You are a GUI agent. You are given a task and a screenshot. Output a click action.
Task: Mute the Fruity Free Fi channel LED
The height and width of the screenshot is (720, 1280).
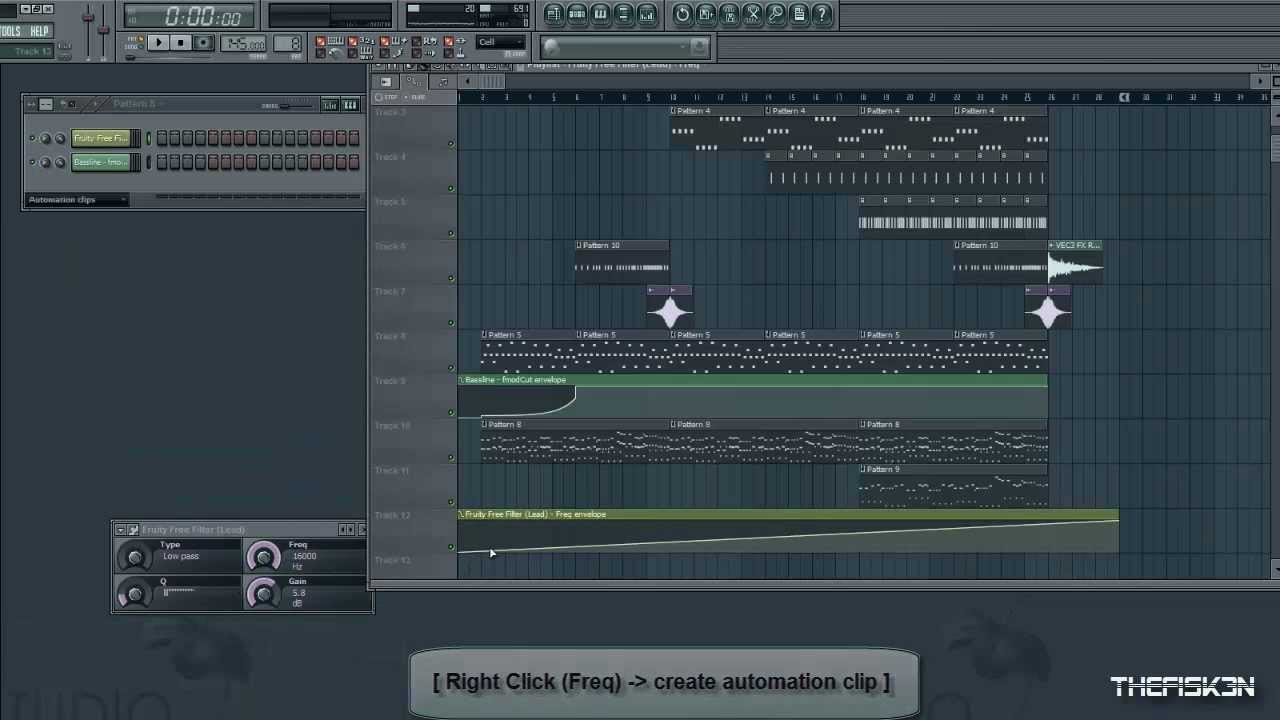[32, 139]
